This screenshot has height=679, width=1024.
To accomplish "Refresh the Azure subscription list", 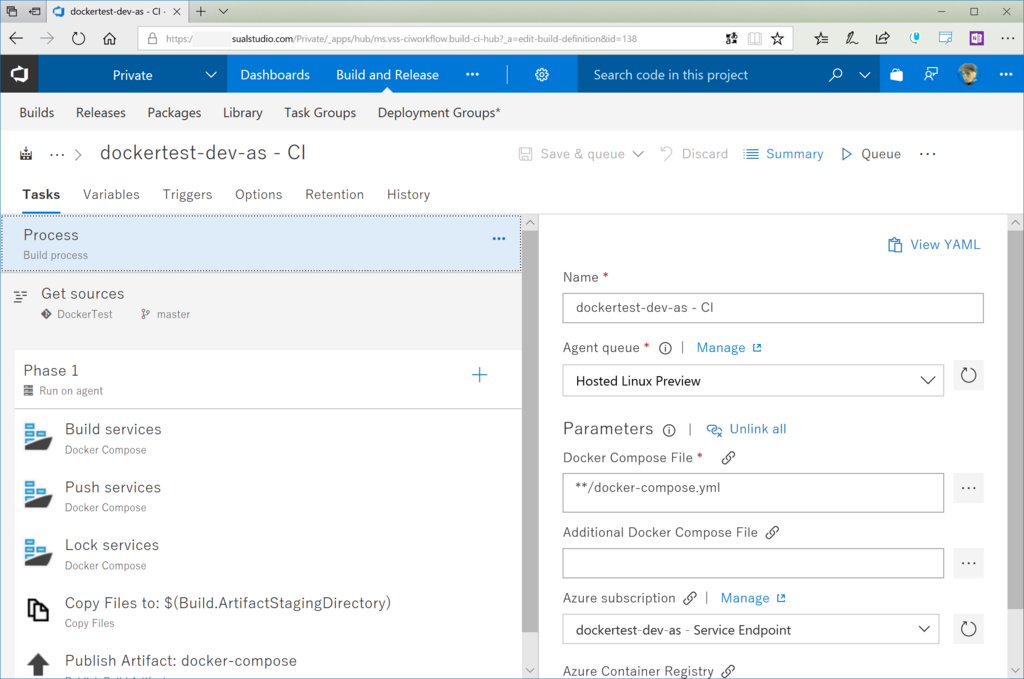I will coord(968,629).
